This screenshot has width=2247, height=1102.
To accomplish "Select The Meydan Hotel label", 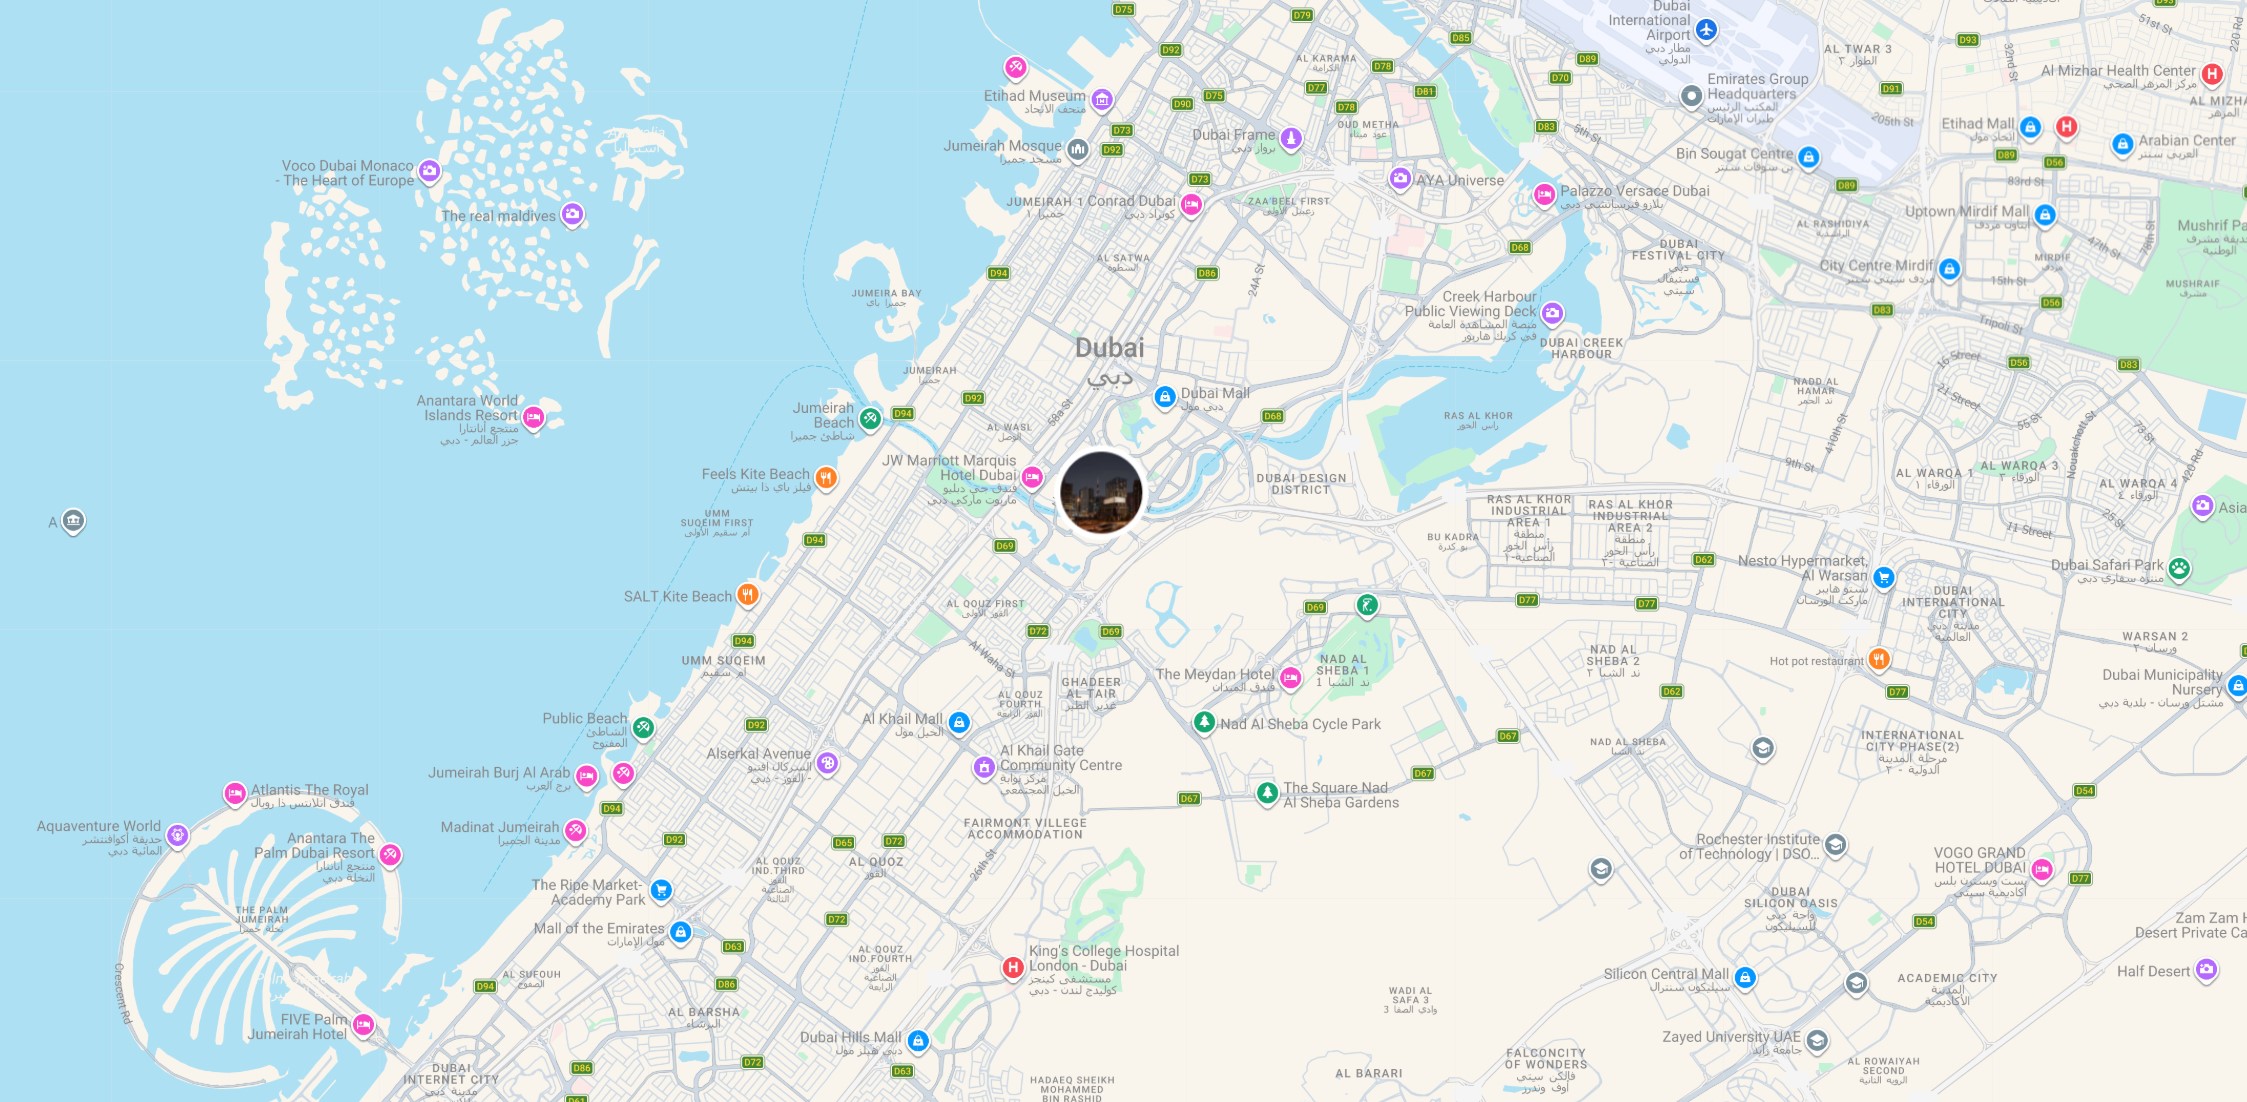I will pos(1215,674).
